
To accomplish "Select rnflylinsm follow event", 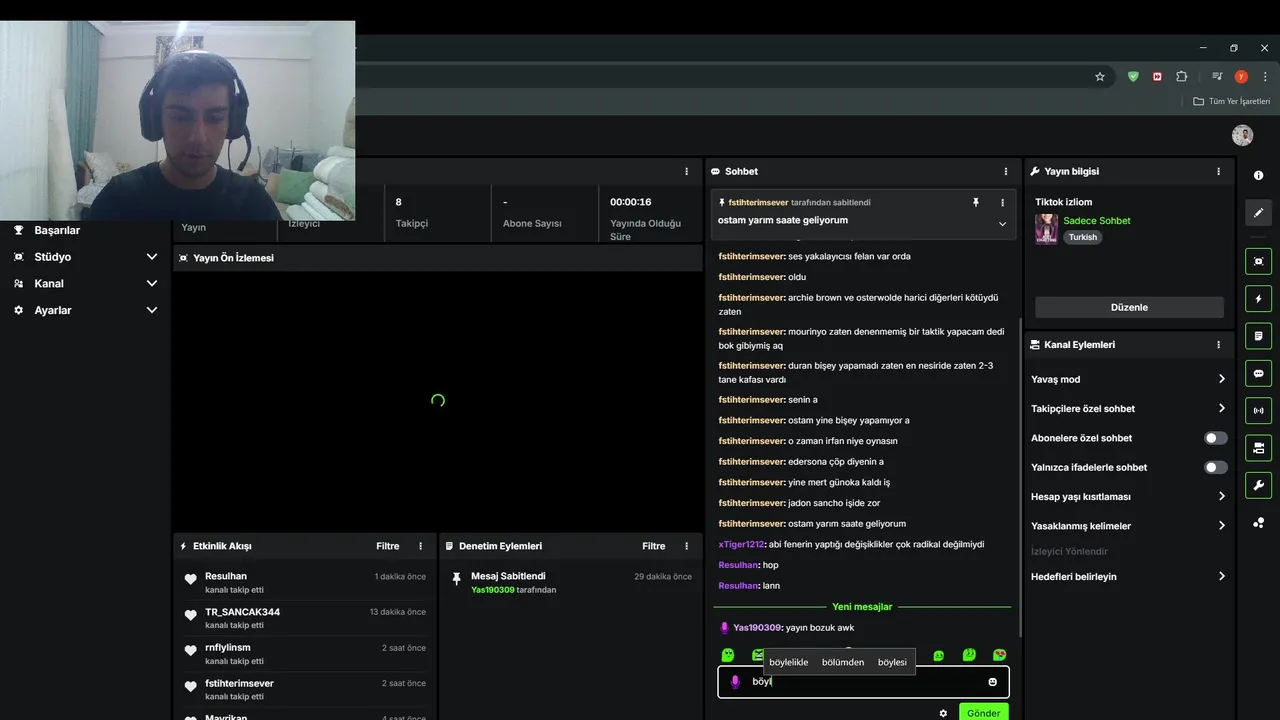I will coord(305,654).
